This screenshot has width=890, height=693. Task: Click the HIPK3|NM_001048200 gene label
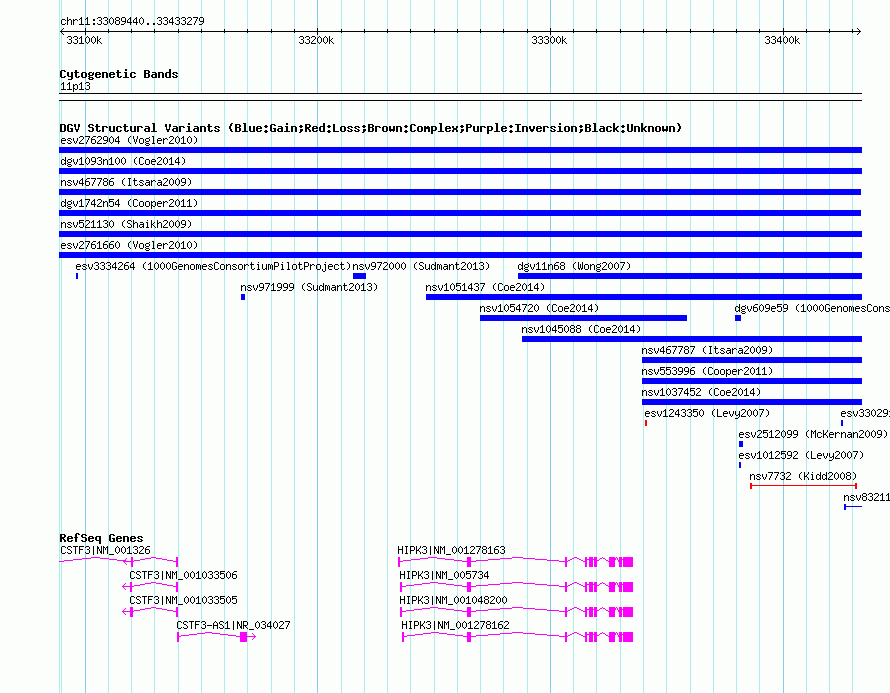coord(453,600)
